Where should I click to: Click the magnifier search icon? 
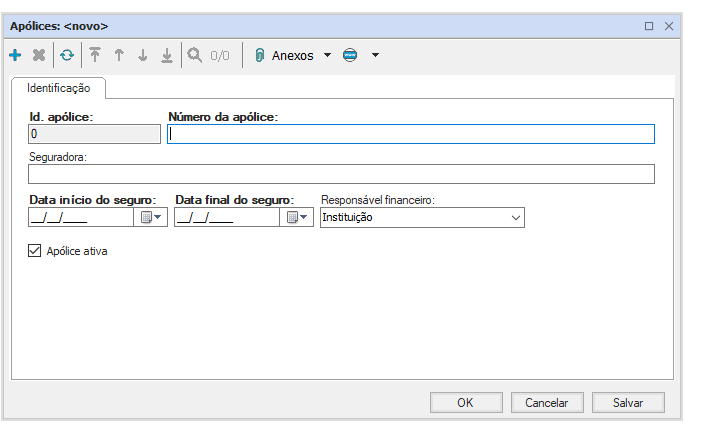[x=194, y=56]
